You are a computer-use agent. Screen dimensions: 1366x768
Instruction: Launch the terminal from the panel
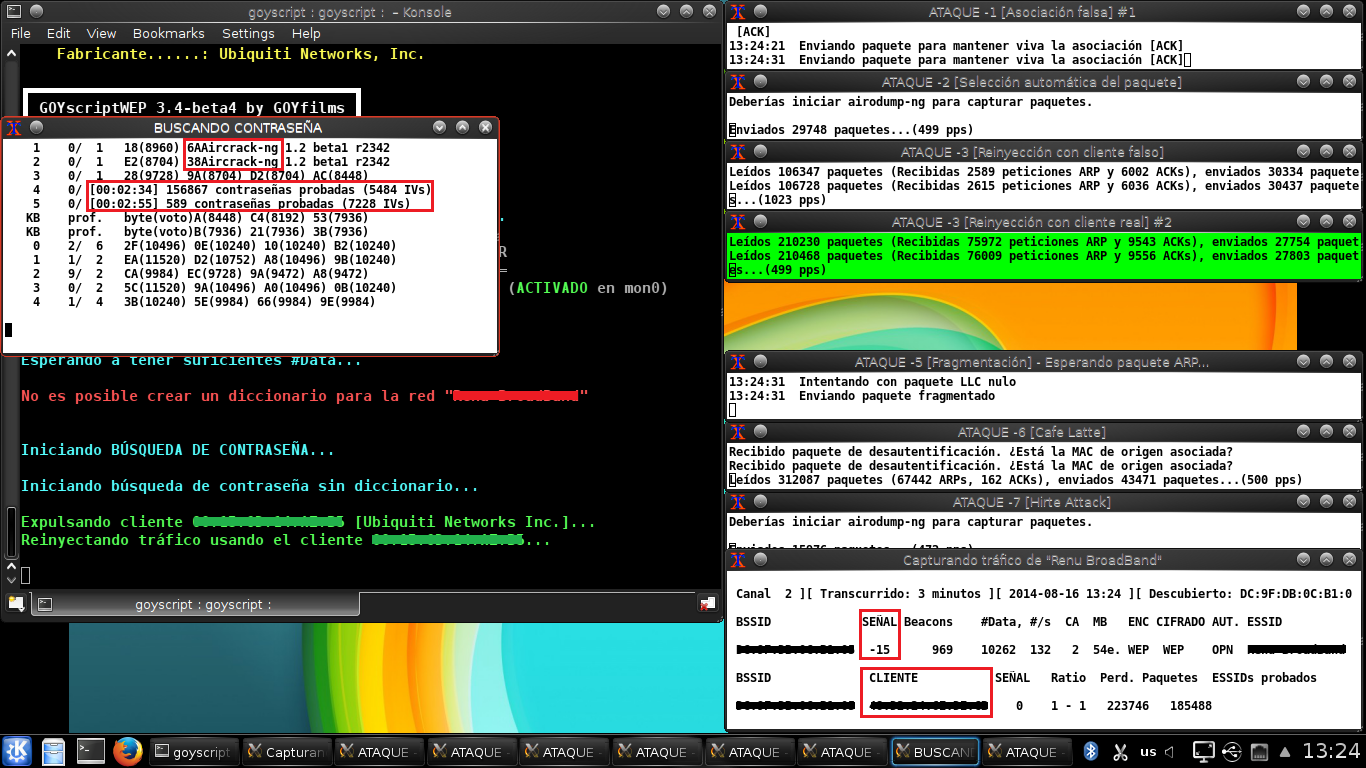click(x=90, y=751)
